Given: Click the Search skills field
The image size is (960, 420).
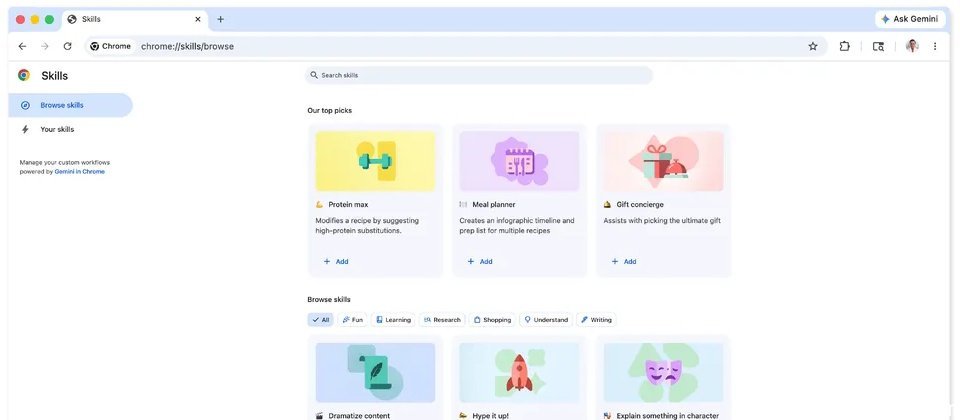Looking at the screenshot, I should pyautogui.click(x=480, y=75).
